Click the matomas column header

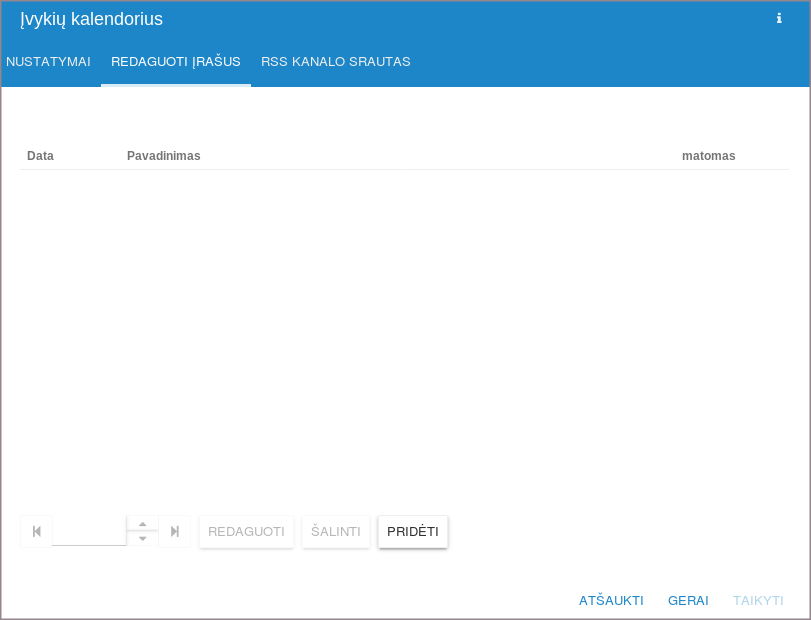[x=708, y=156]
